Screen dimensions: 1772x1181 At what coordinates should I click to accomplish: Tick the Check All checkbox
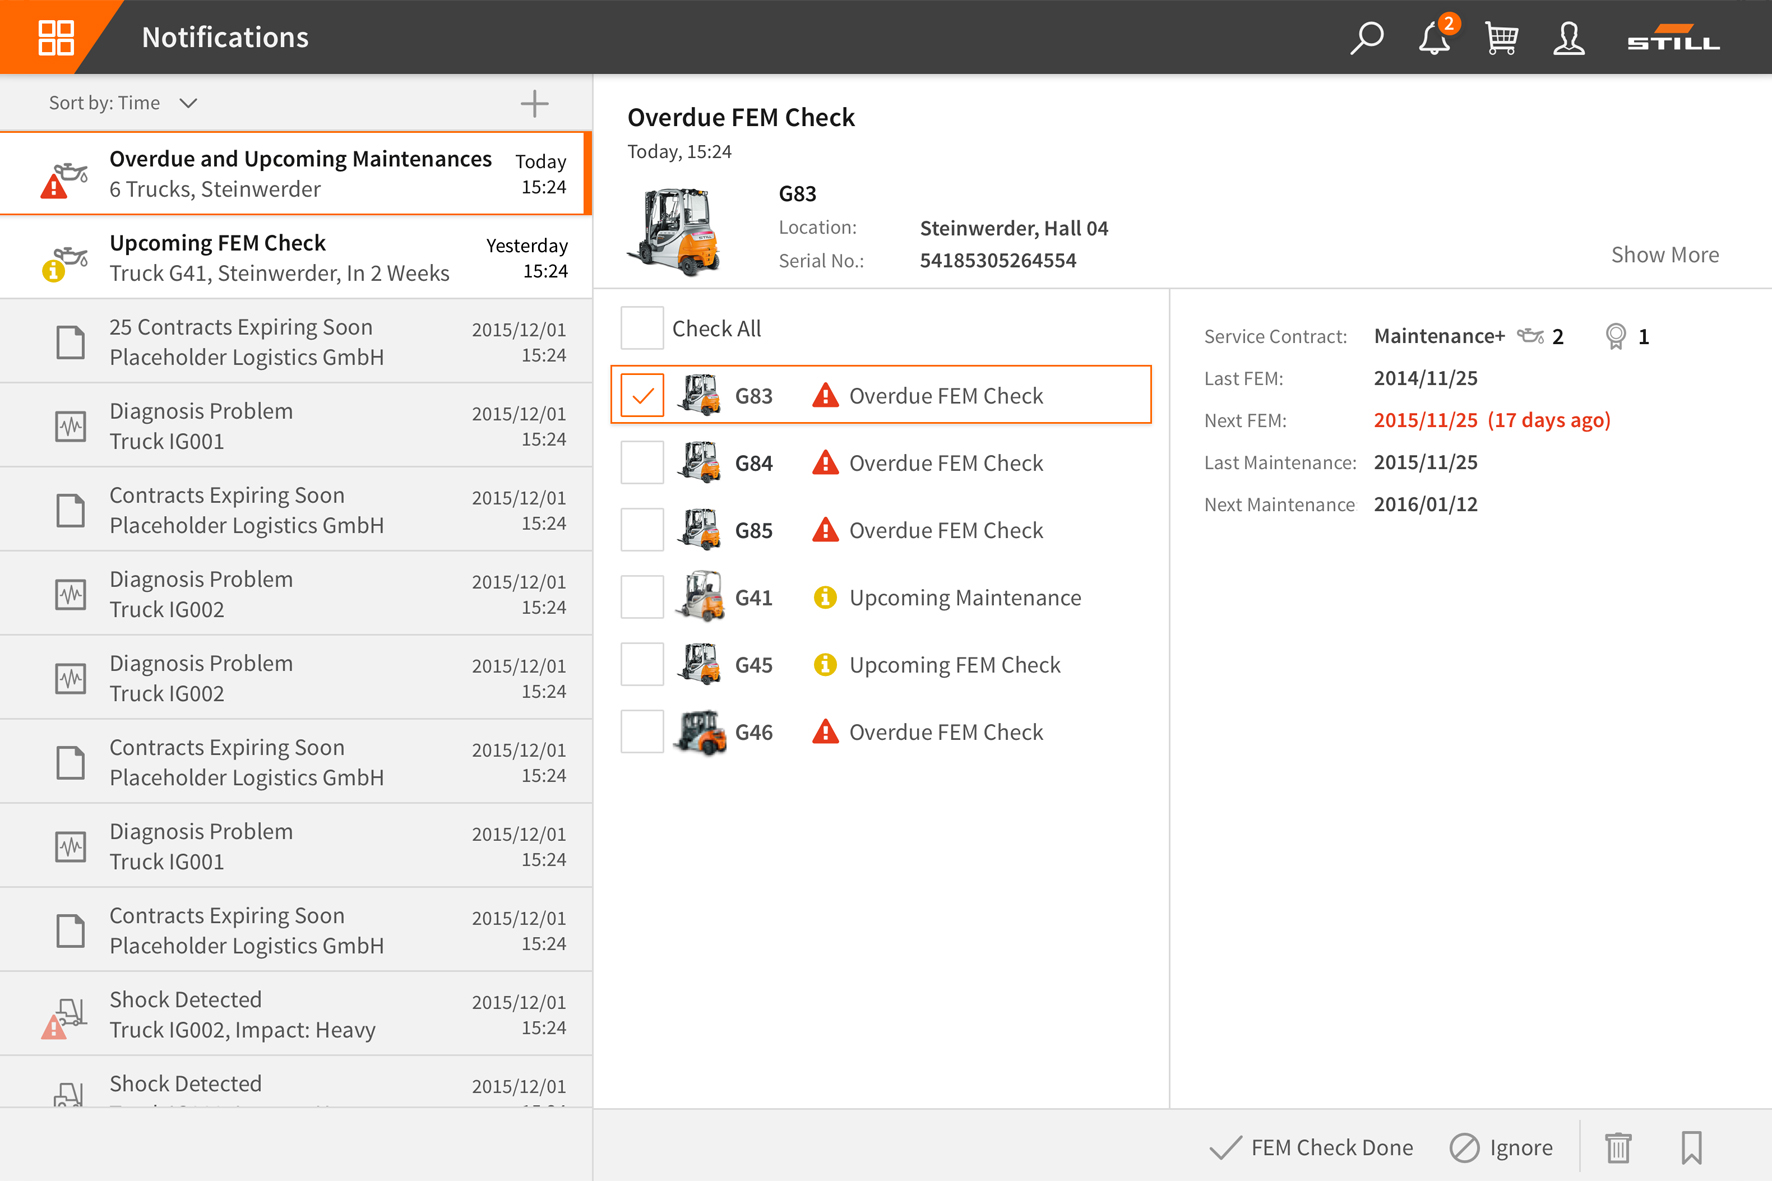pyautogui.click(x=642, y=328)
